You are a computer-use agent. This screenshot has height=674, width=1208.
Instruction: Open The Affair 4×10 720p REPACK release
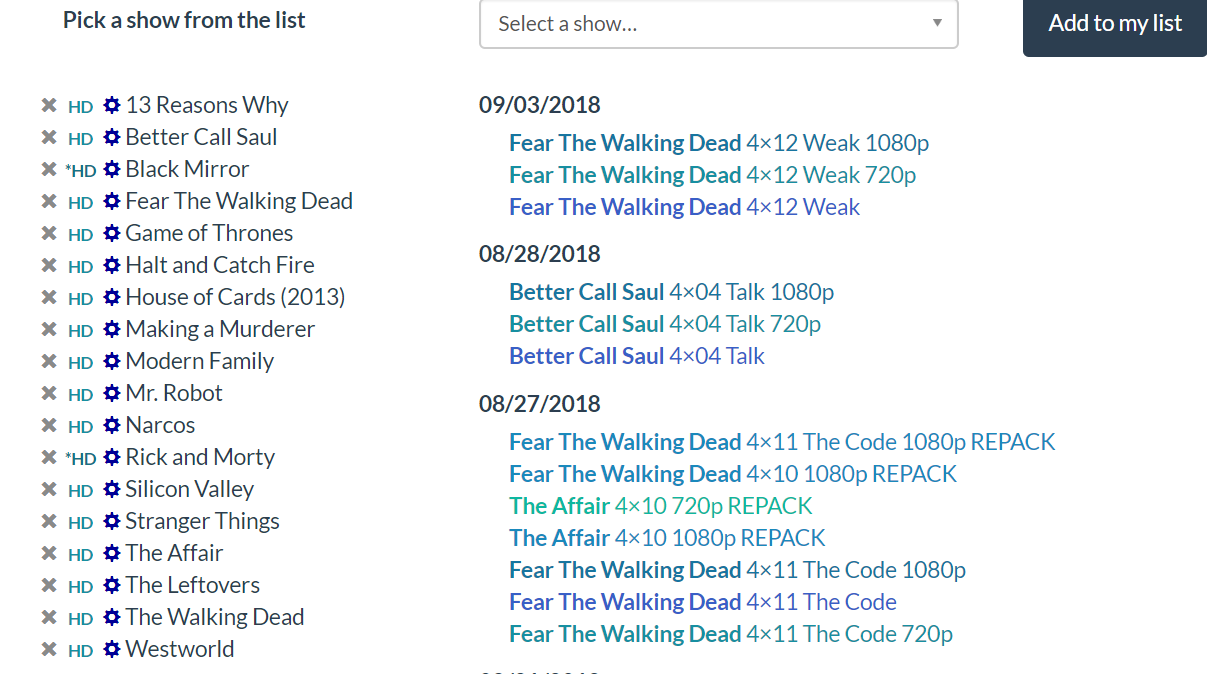pyautogui.click(x=660, y=506)
